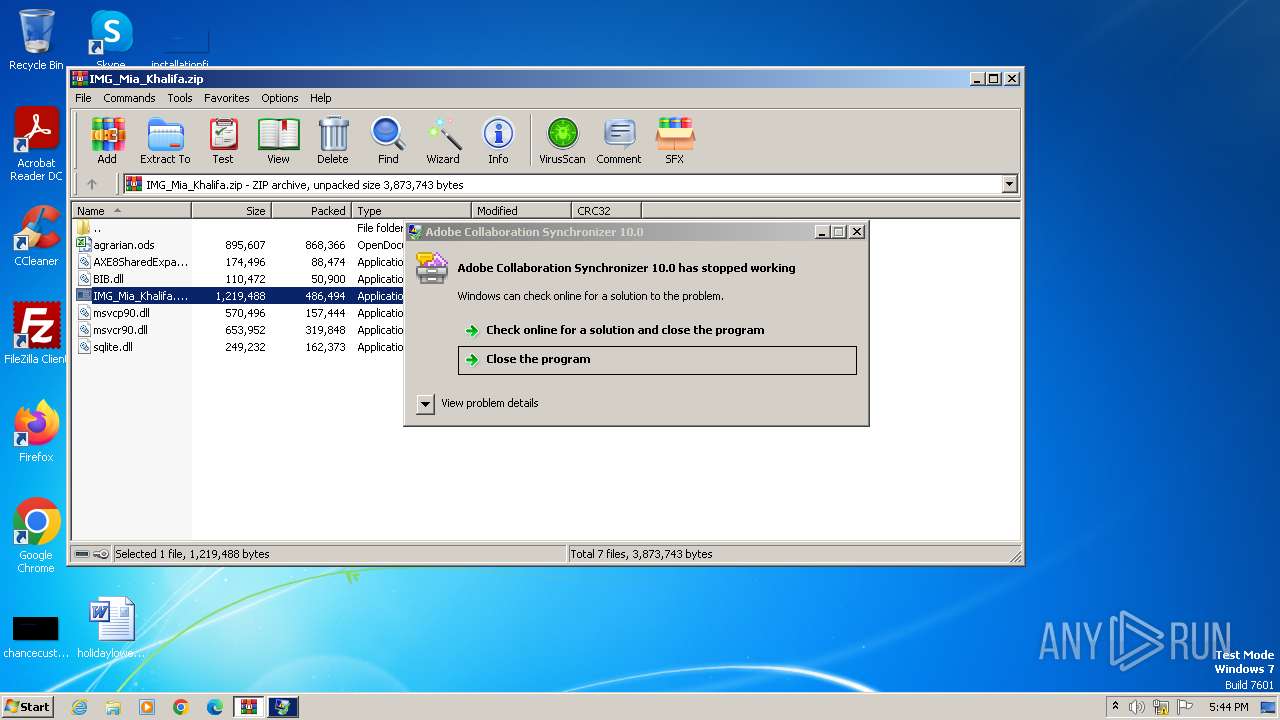Sort by Size column header
The image size is (1280, 720).
click(x=232, y=211)
